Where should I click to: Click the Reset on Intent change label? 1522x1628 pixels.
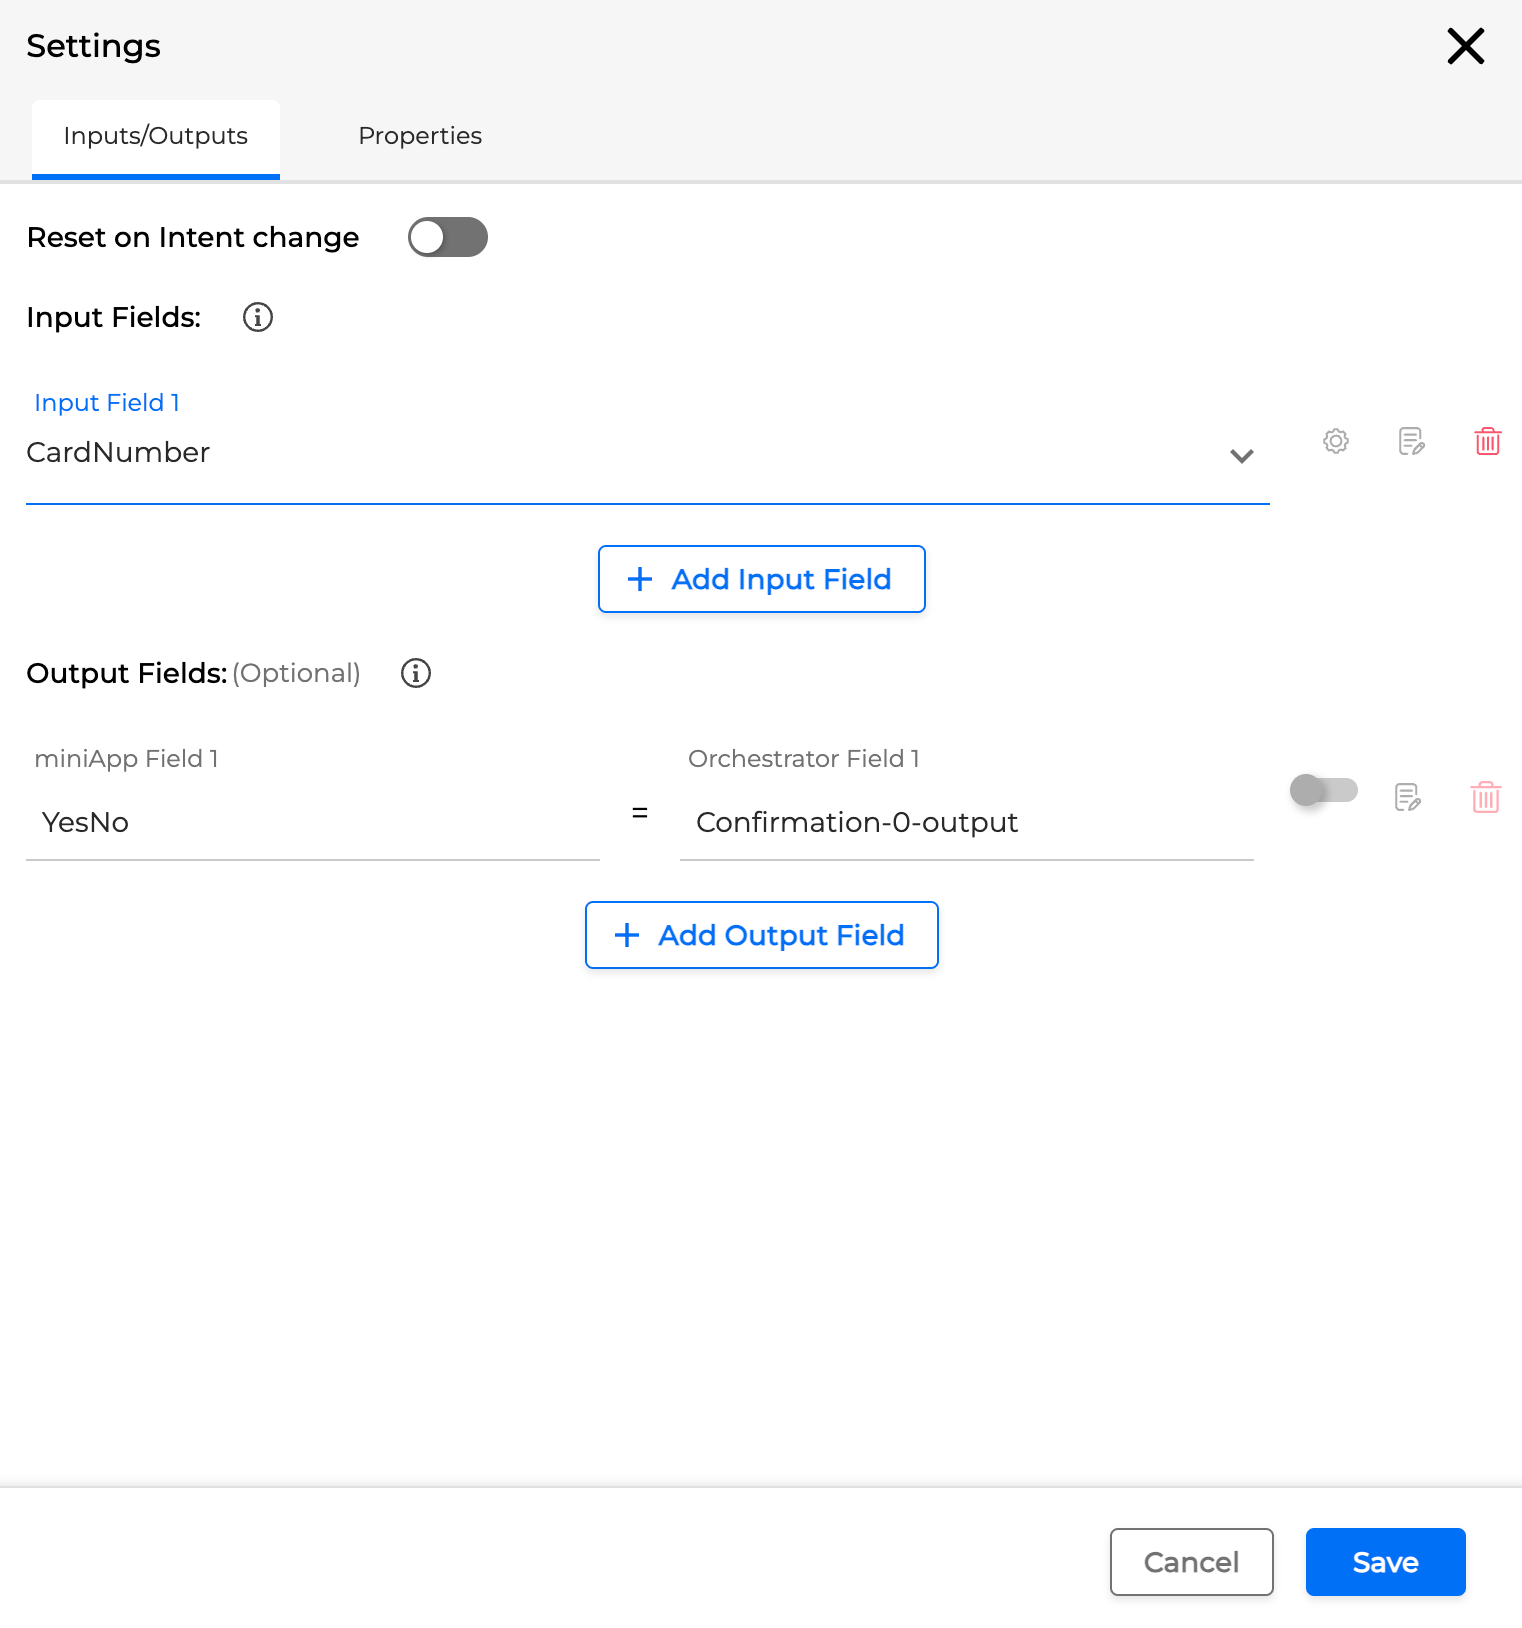pyautogui.click(x=193, y=237)
